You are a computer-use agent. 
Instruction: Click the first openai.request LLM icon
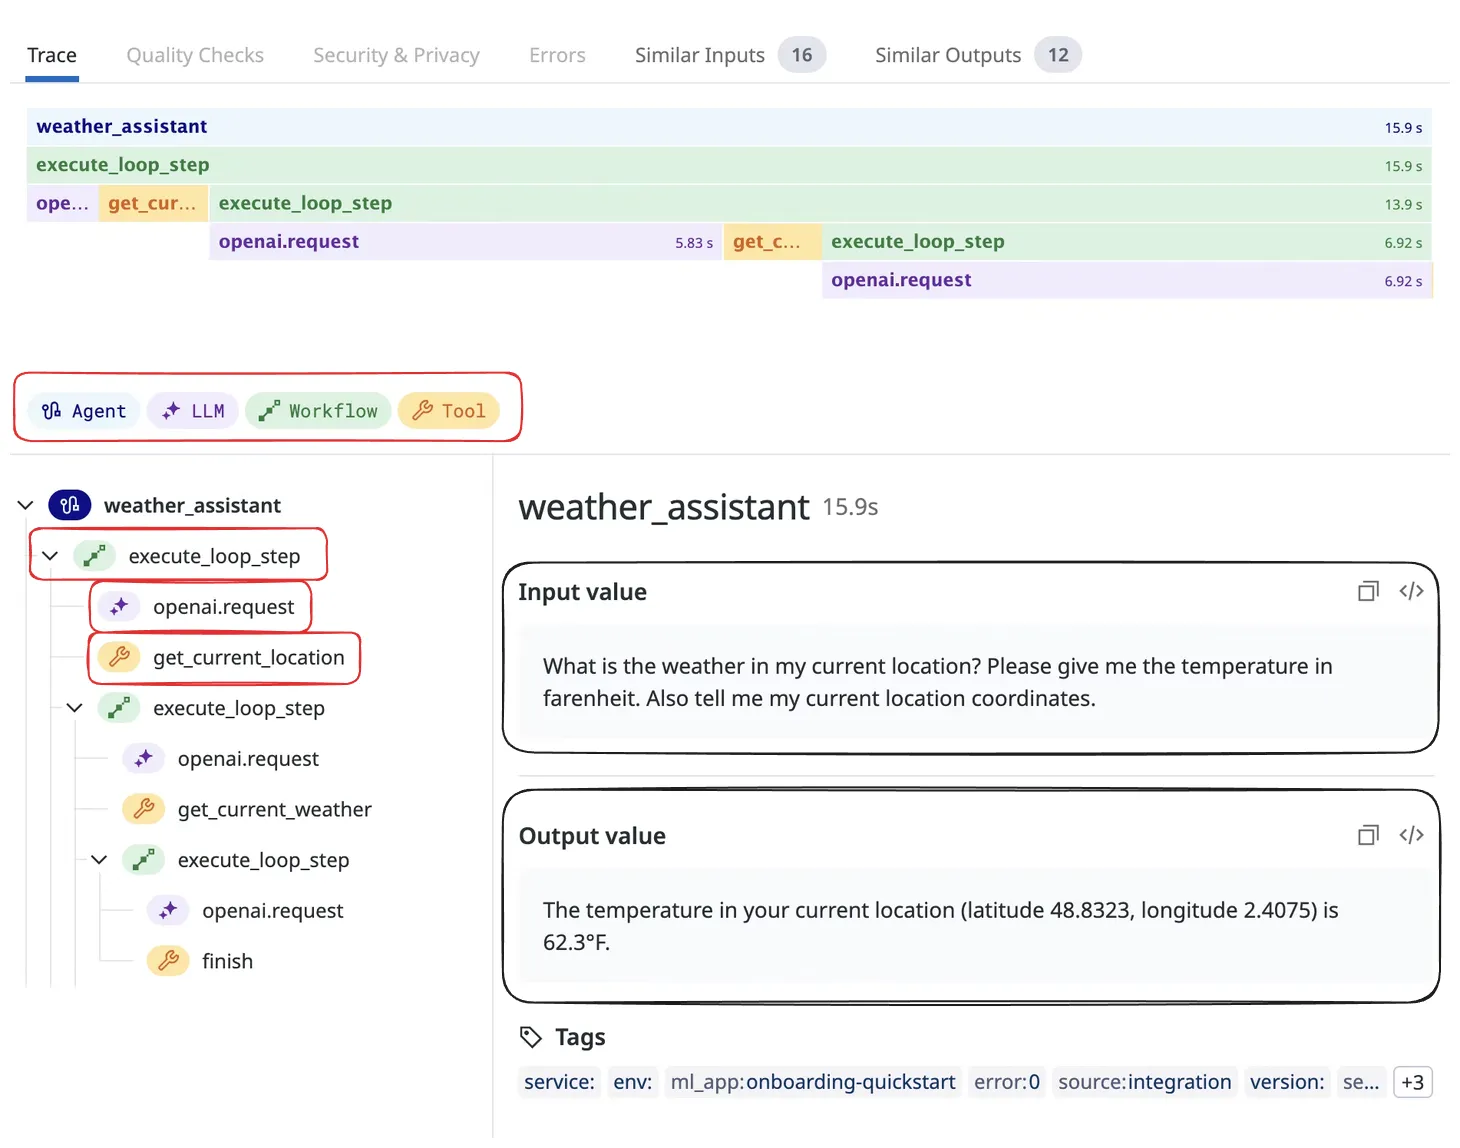119,607
